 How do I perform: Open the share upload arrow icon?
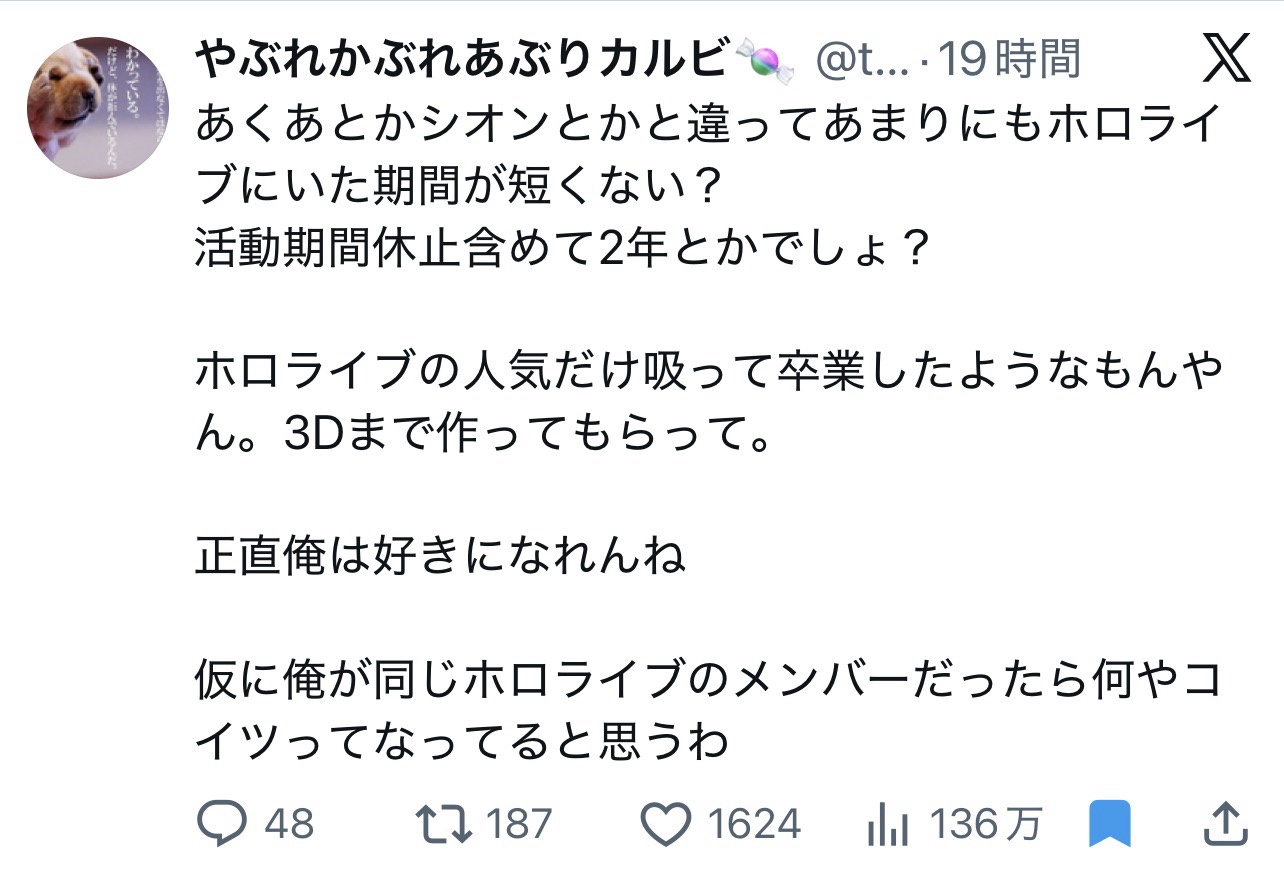coord(1222,824)
